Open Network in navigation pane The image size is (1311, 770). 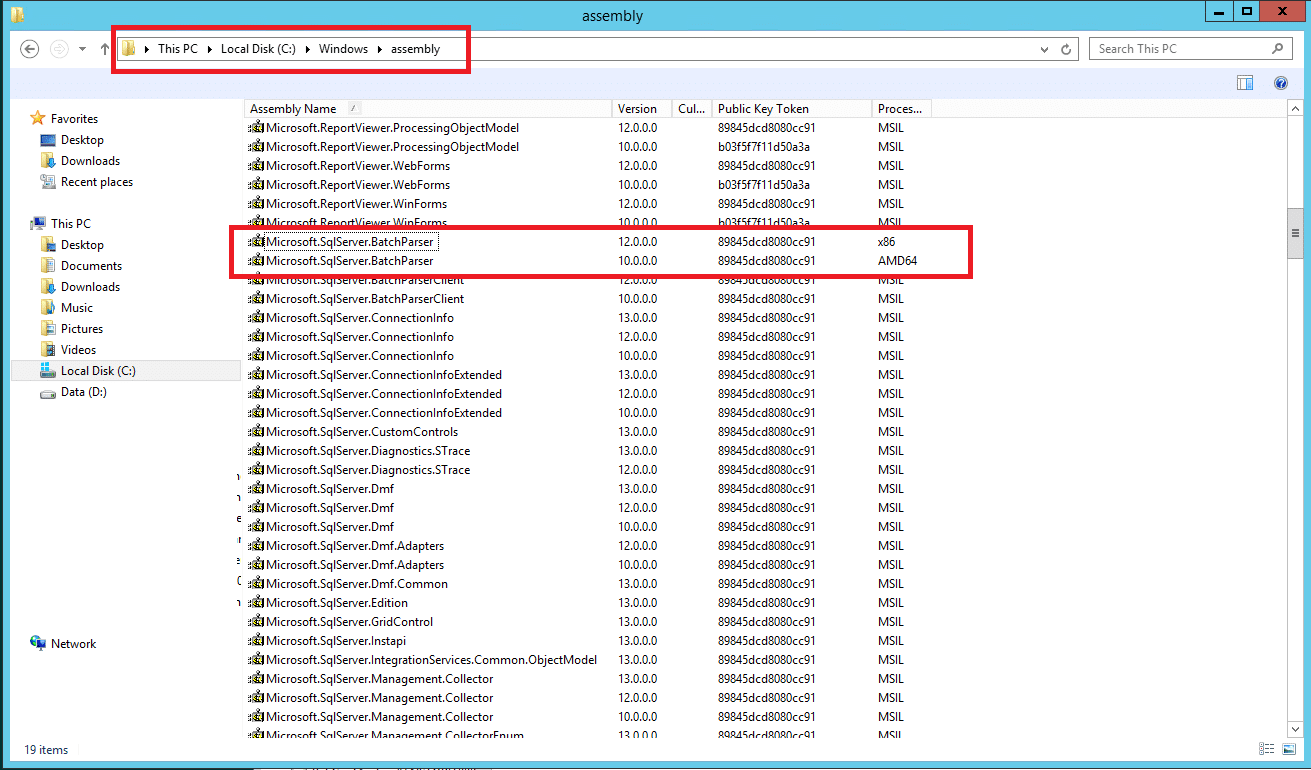(73, 644)
